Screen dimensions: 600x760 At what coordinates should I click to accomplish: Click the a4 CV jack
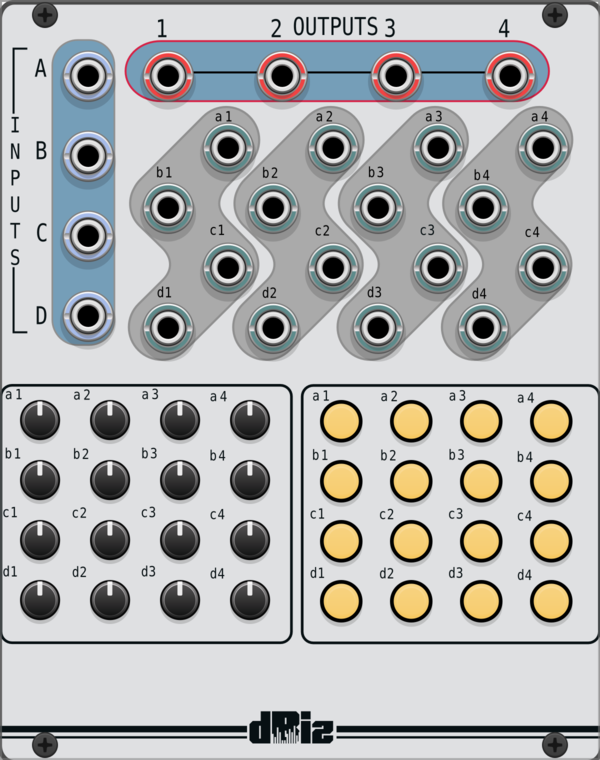click(x=543, y=147)
